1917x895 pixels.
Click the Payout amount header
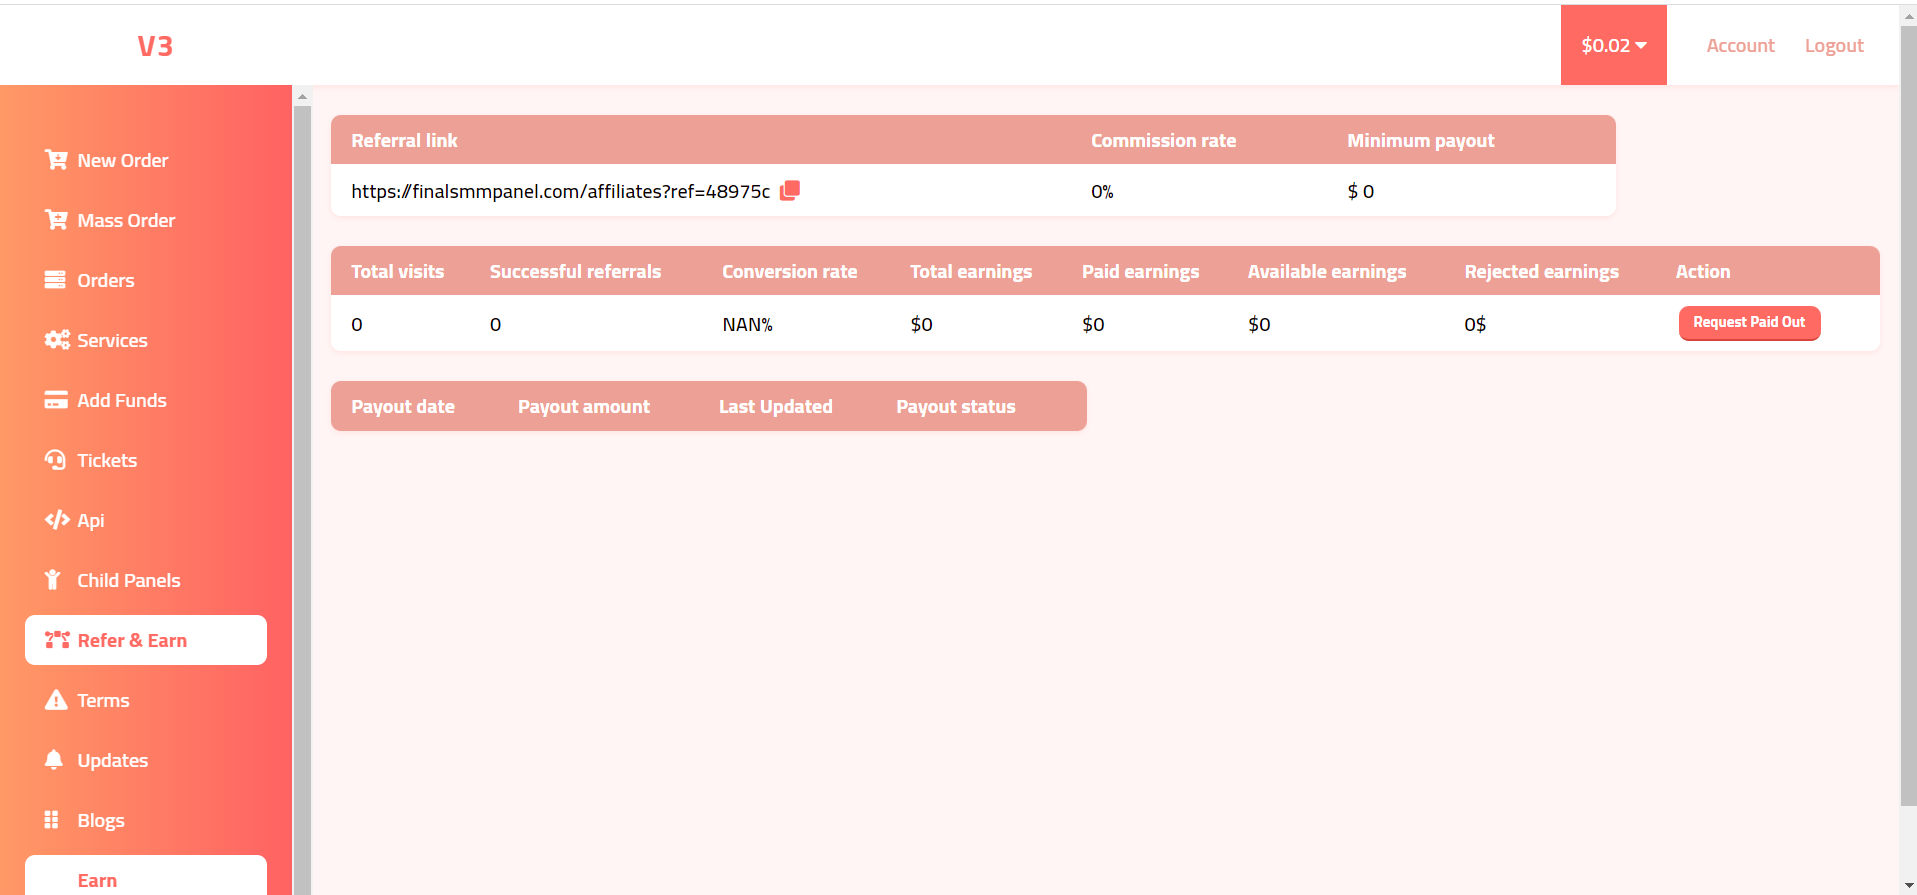tap(584, 407)
